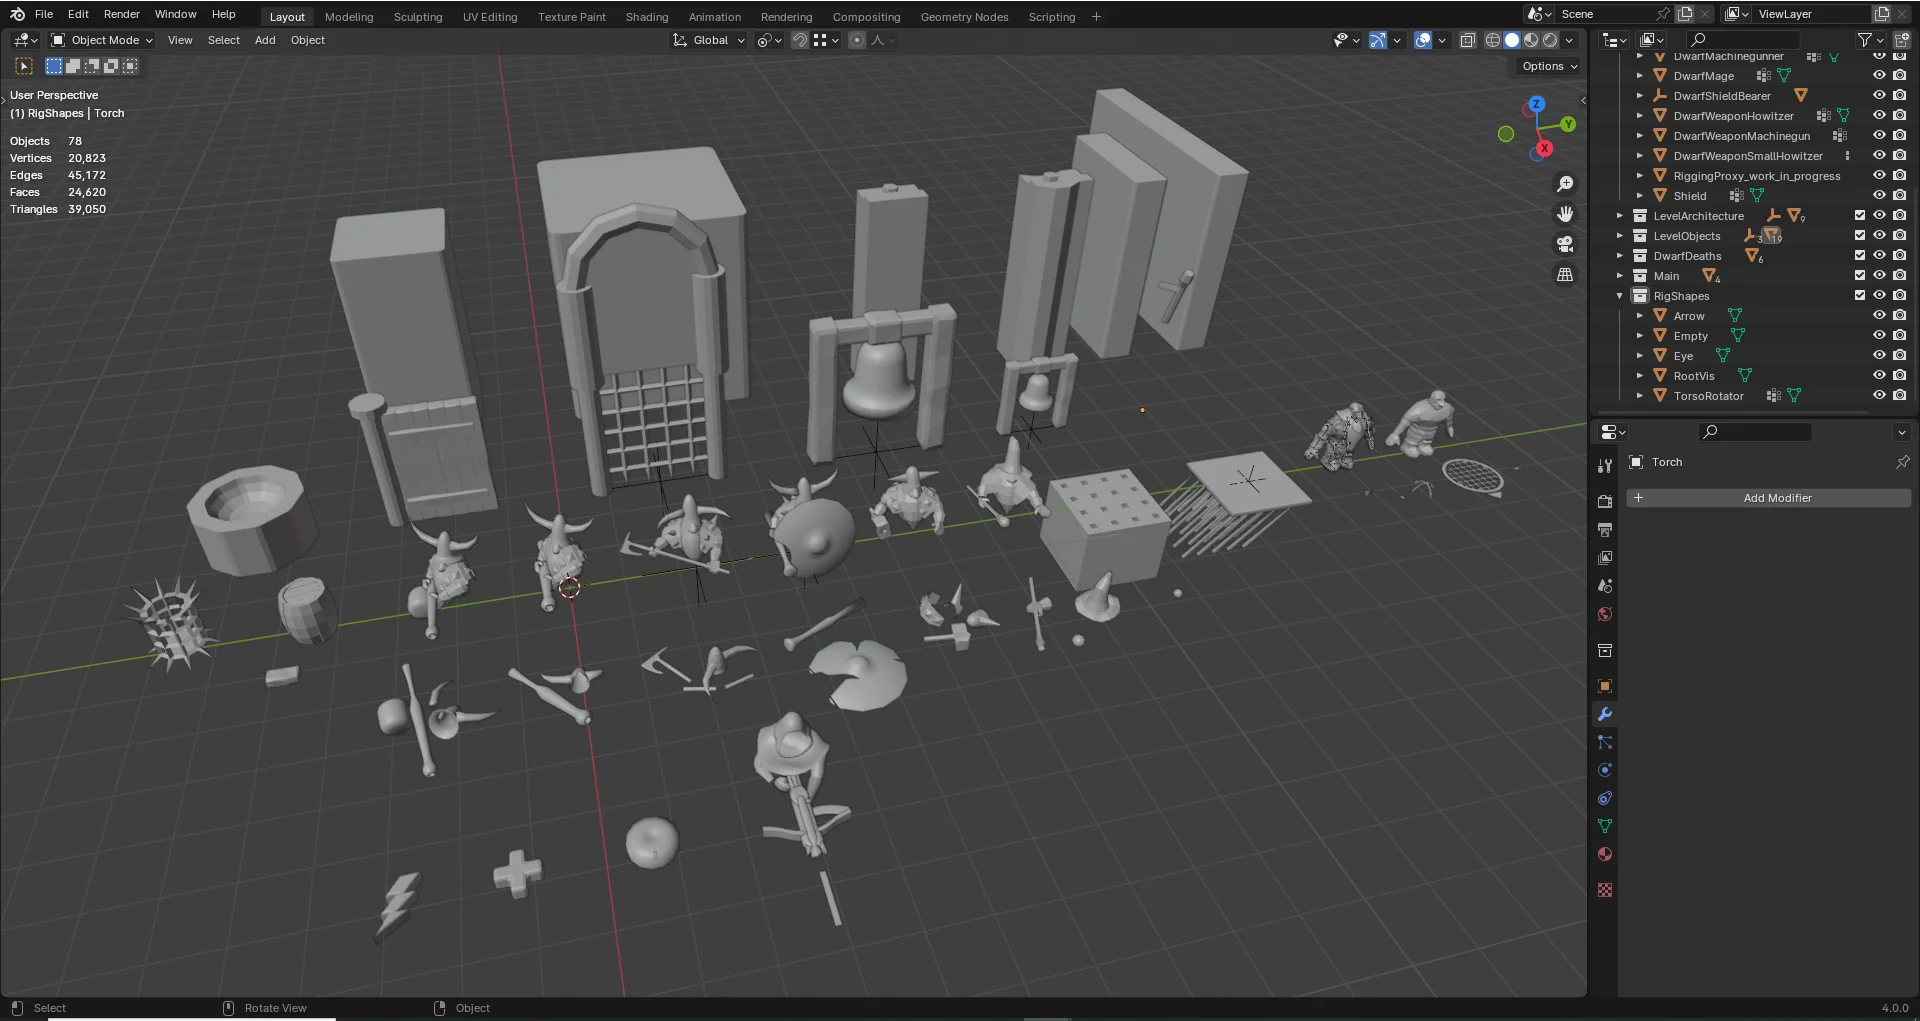Toggle X-ray mode in viewport header
Image resolution: width=1920 pixels, height=1021 pixels.
[1467, 40]
